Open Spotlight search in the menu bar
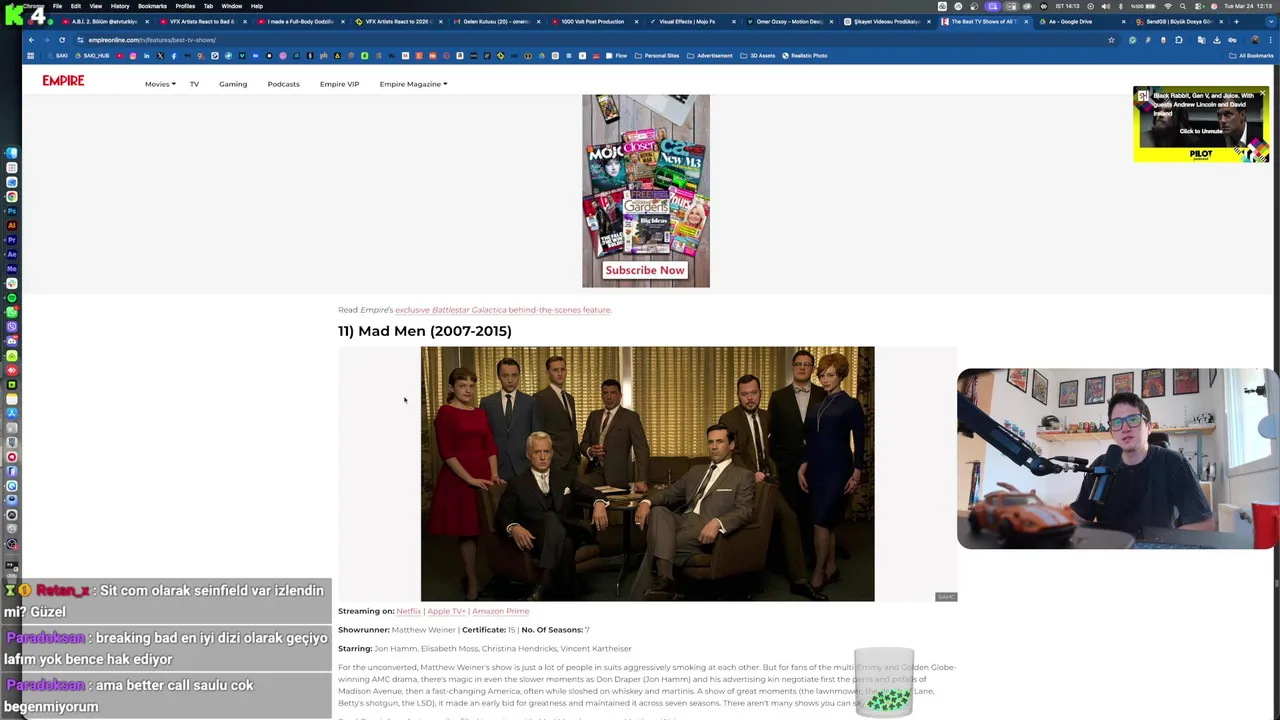1280x720 pixels. (x=1183, y=6)
